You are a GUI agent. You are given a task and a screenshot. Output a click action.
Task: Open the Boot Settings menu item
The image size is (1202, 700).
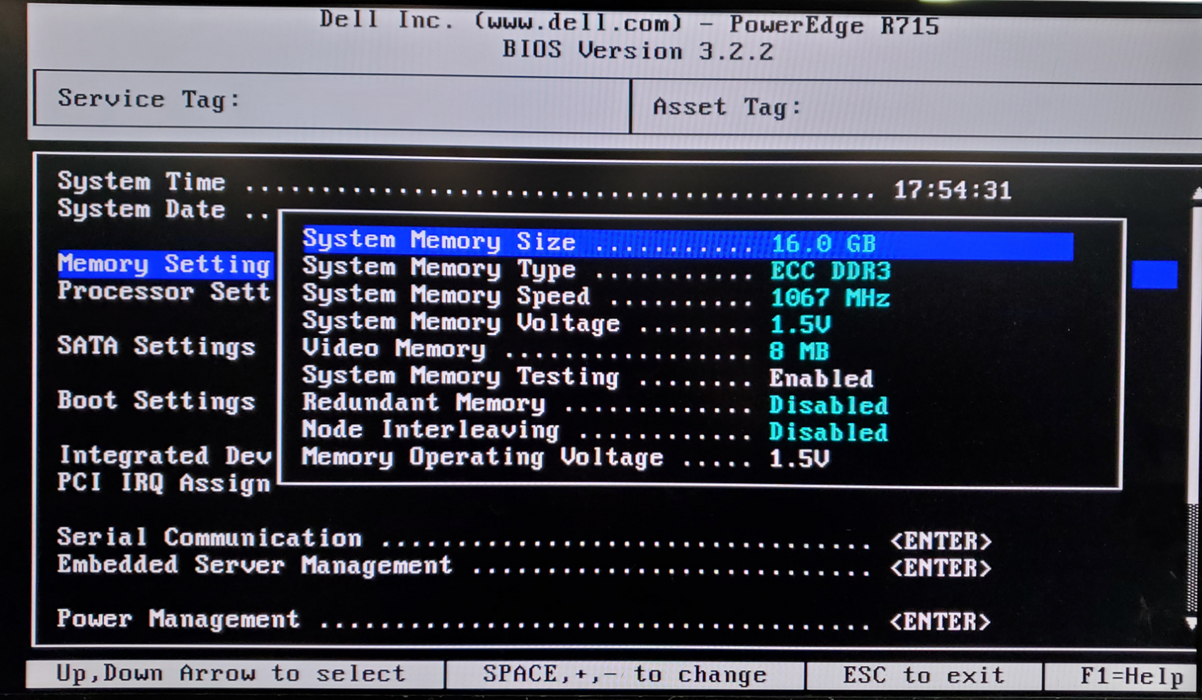(156, 401)
